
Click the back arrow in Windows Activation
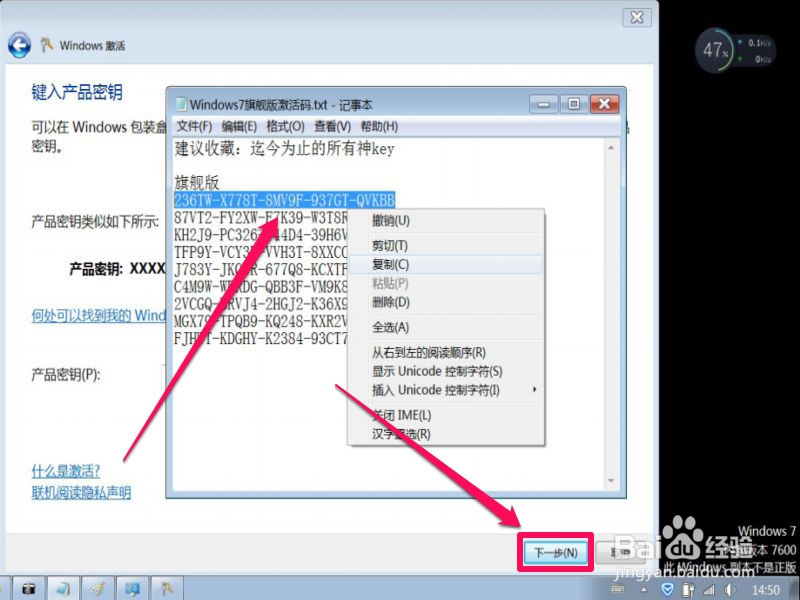click(x=19, y=45)
